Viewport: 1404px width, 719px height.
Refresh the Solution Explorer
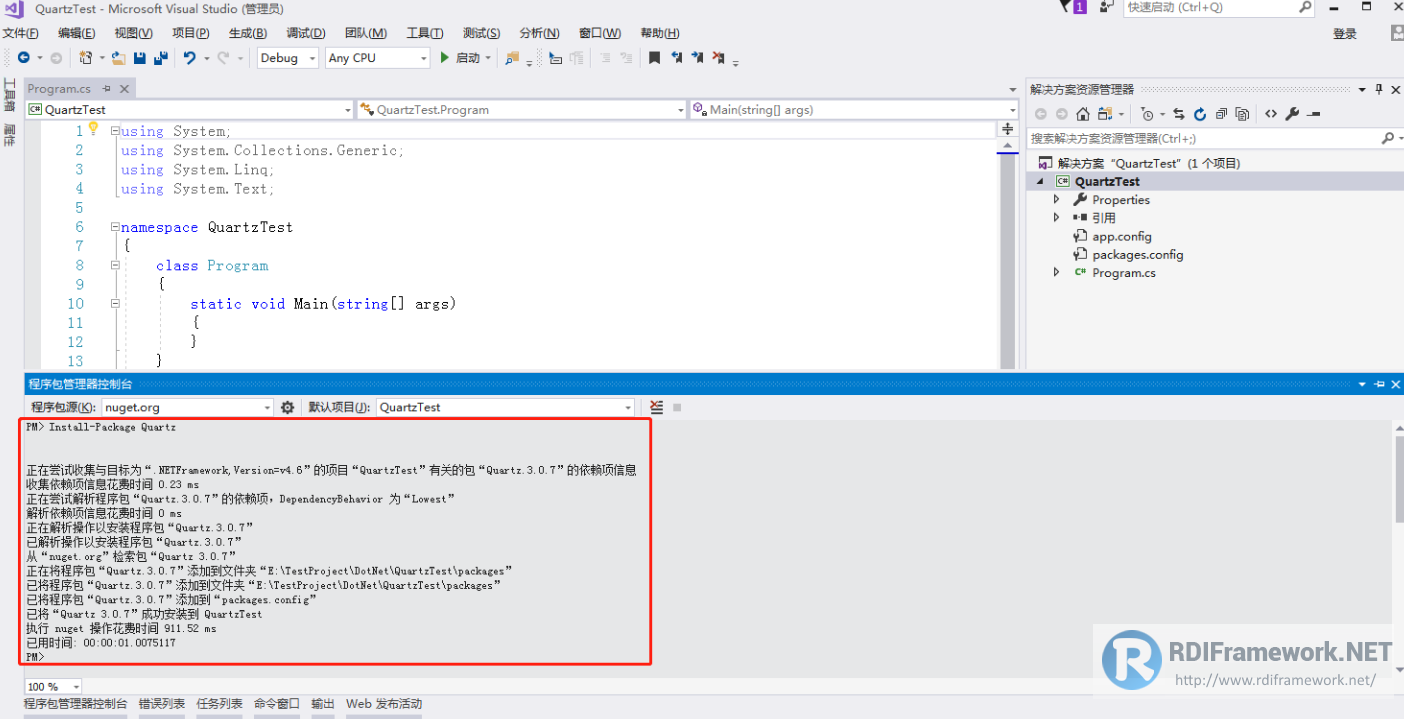tap(1199, 114)
